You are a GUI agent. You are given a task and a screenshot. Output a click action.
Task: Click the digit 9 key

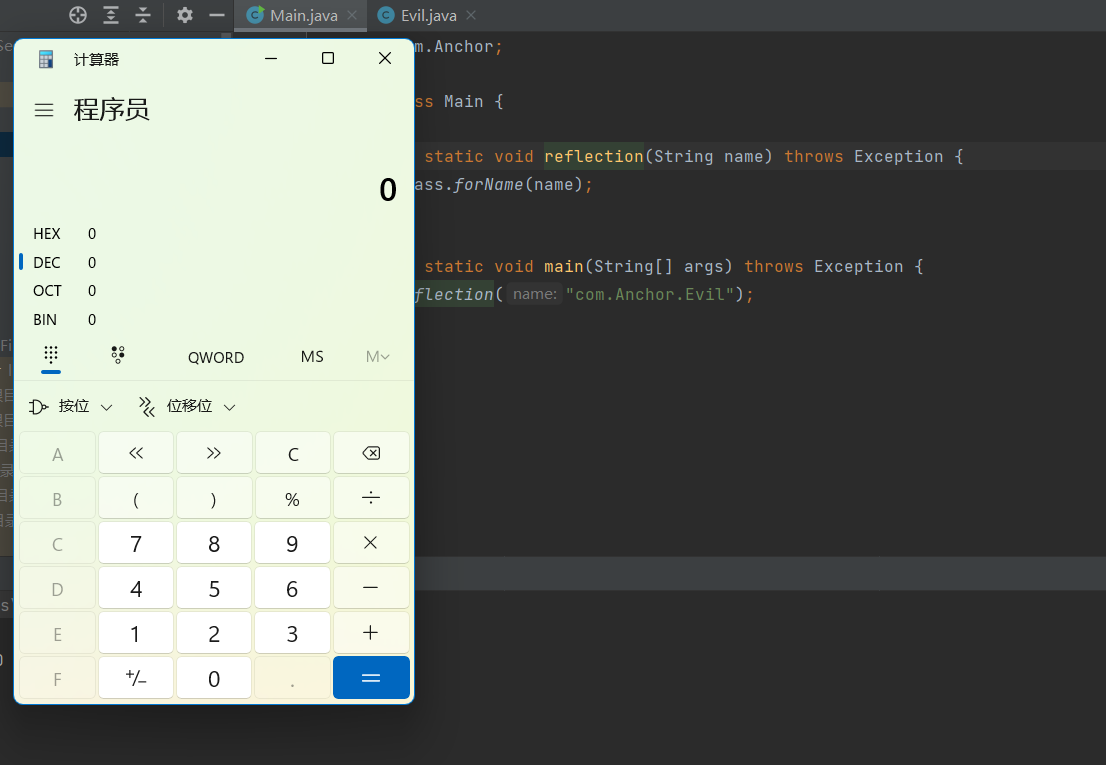point(292,543)
